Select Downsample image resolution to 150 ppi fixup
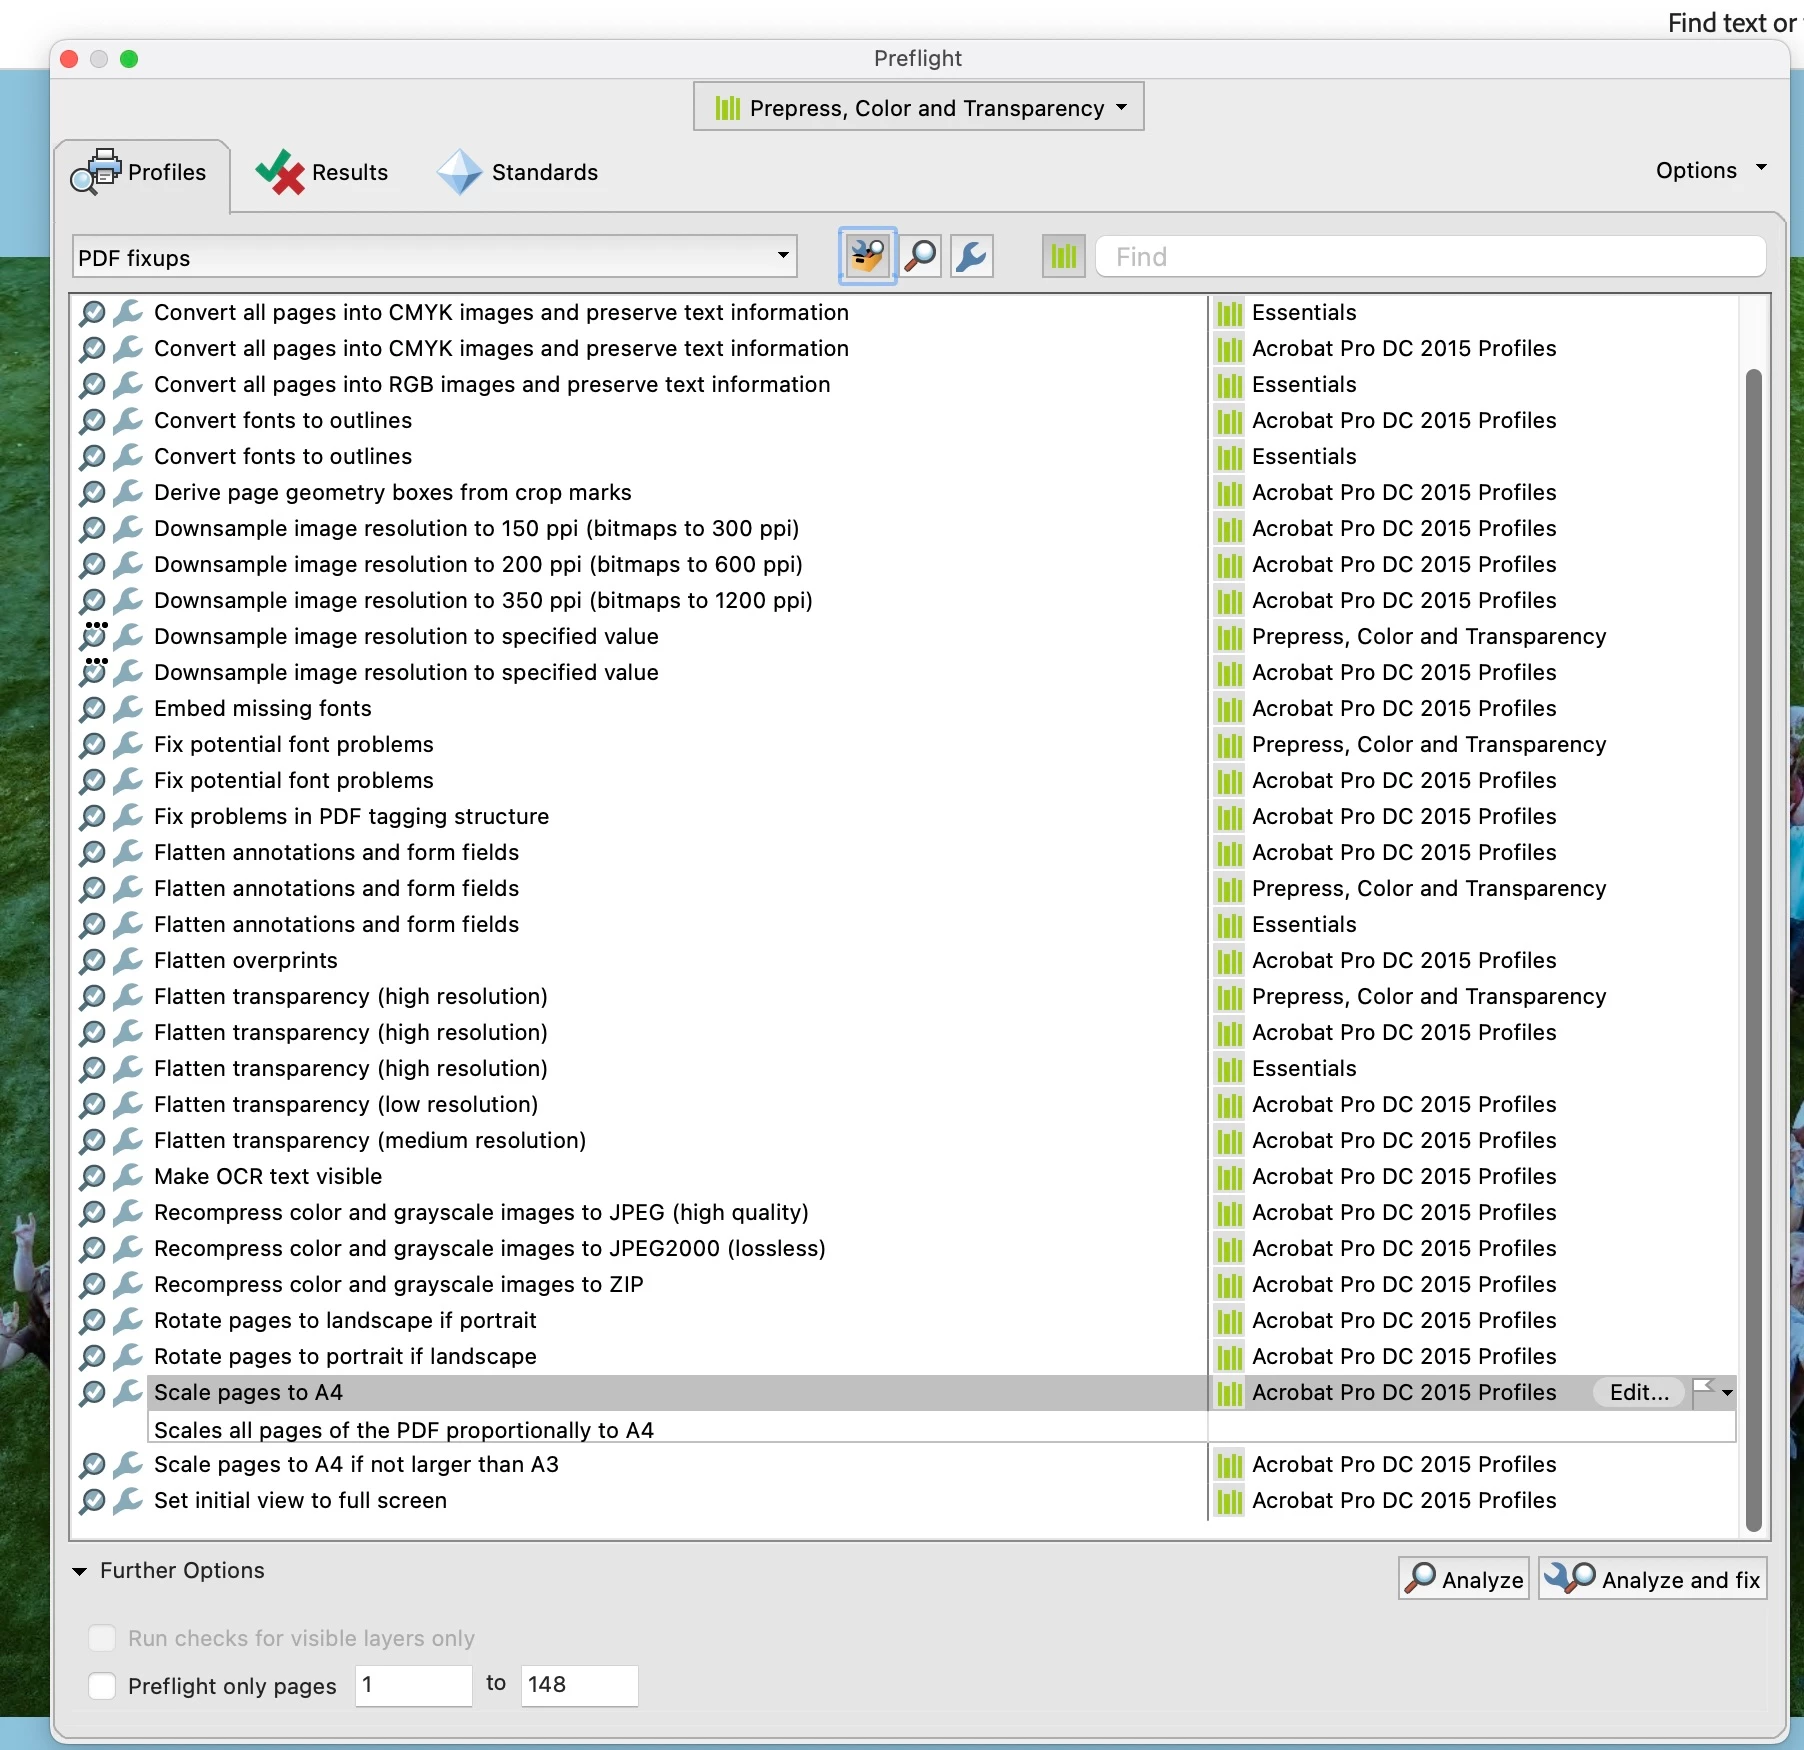 point(477,528)
